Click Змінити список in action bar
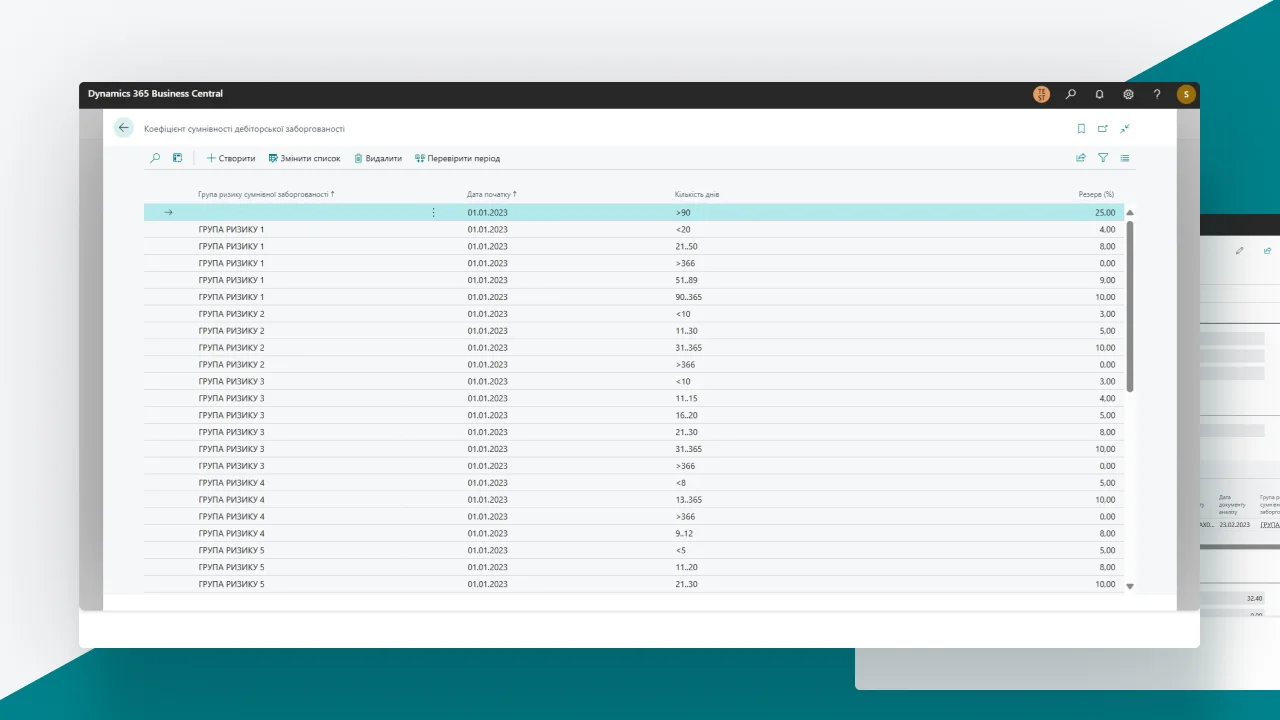Image resolution: width=1280 pixels, height=720 pixels. [305, 158]
